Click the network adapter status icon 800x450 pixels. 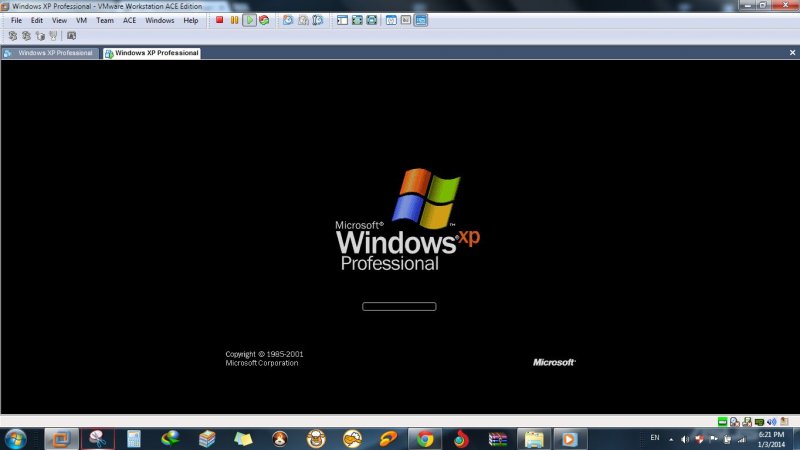[759, 421]
